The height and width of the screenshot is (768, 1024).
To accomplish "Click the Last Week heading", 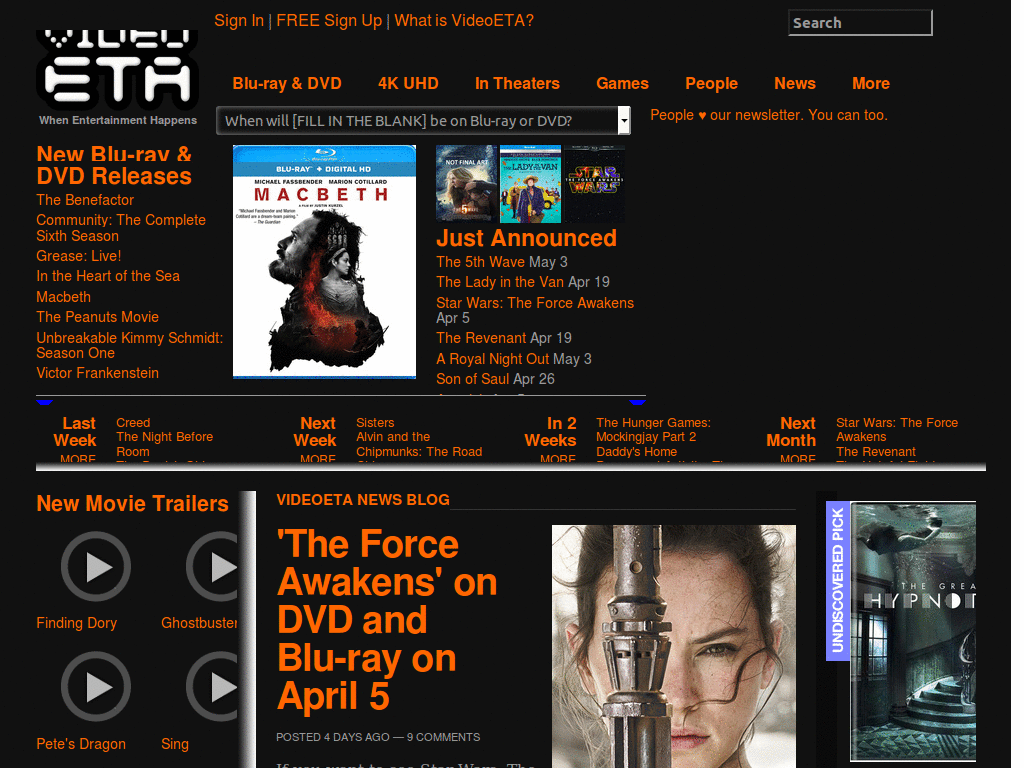I will coord(75,432).
